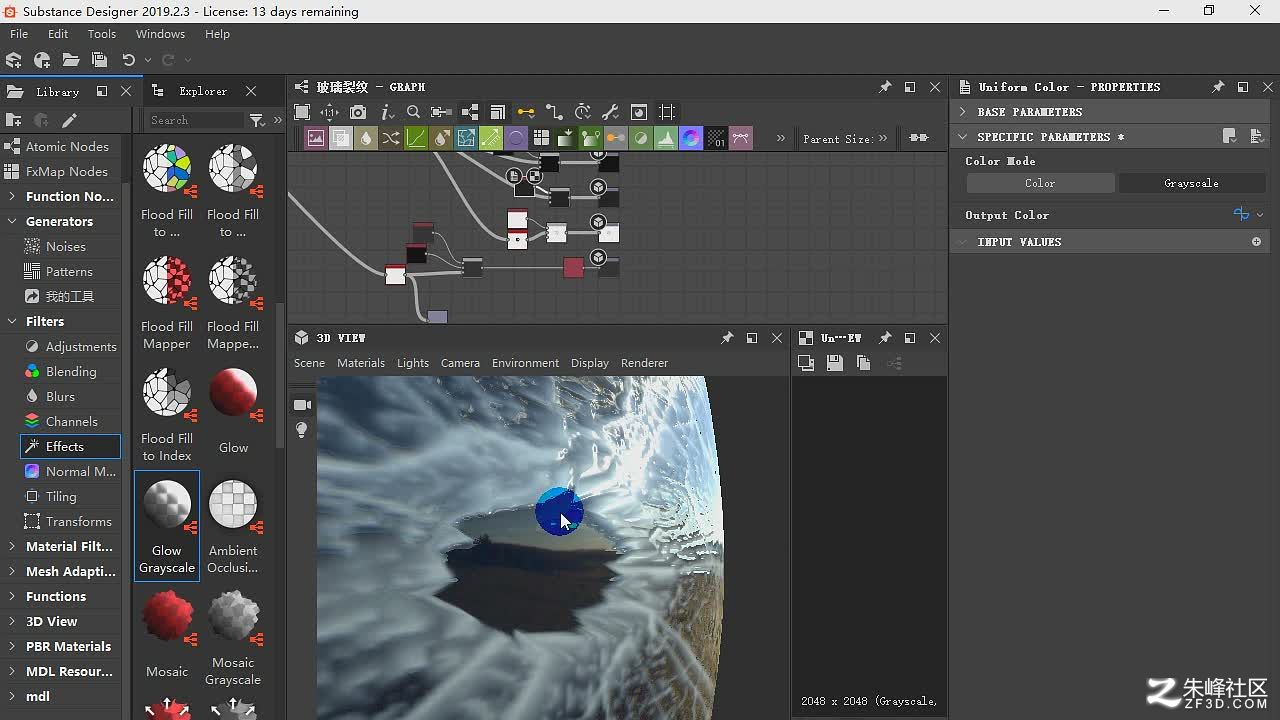Pin the 2D view panel
The image size is (1280, 720).
[885, 338]
